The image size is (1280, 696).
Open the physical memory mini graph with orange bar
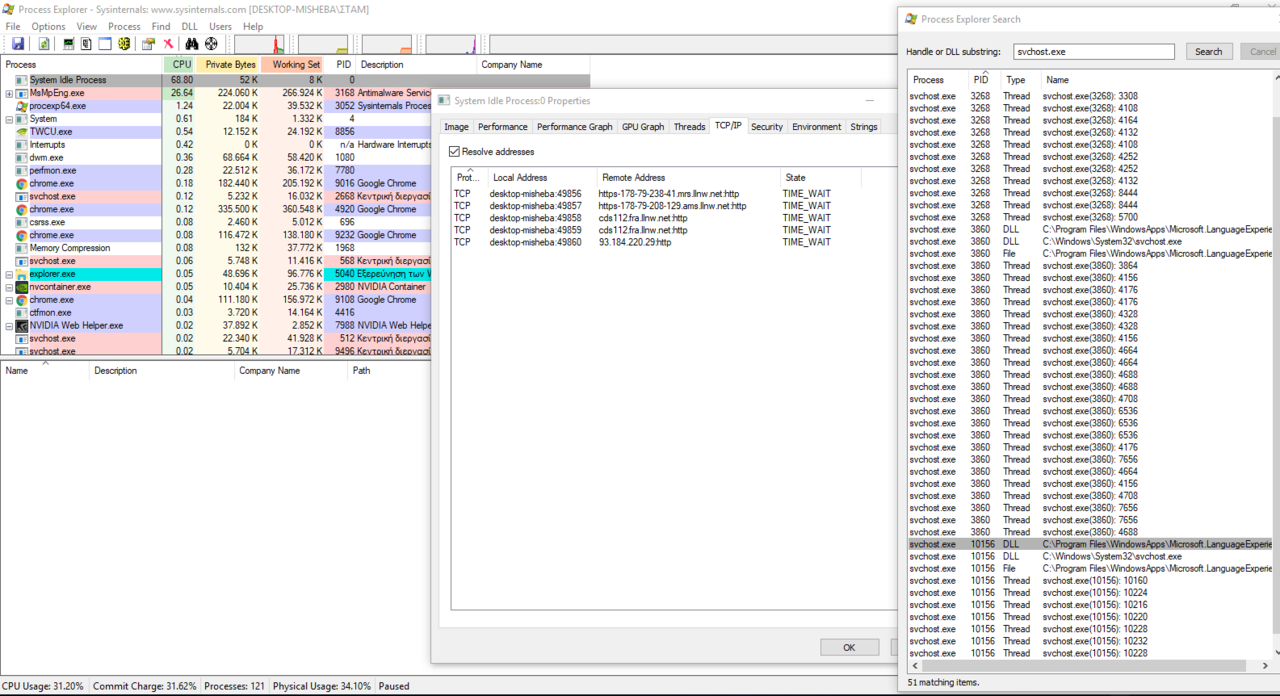[x=386, y=44]
